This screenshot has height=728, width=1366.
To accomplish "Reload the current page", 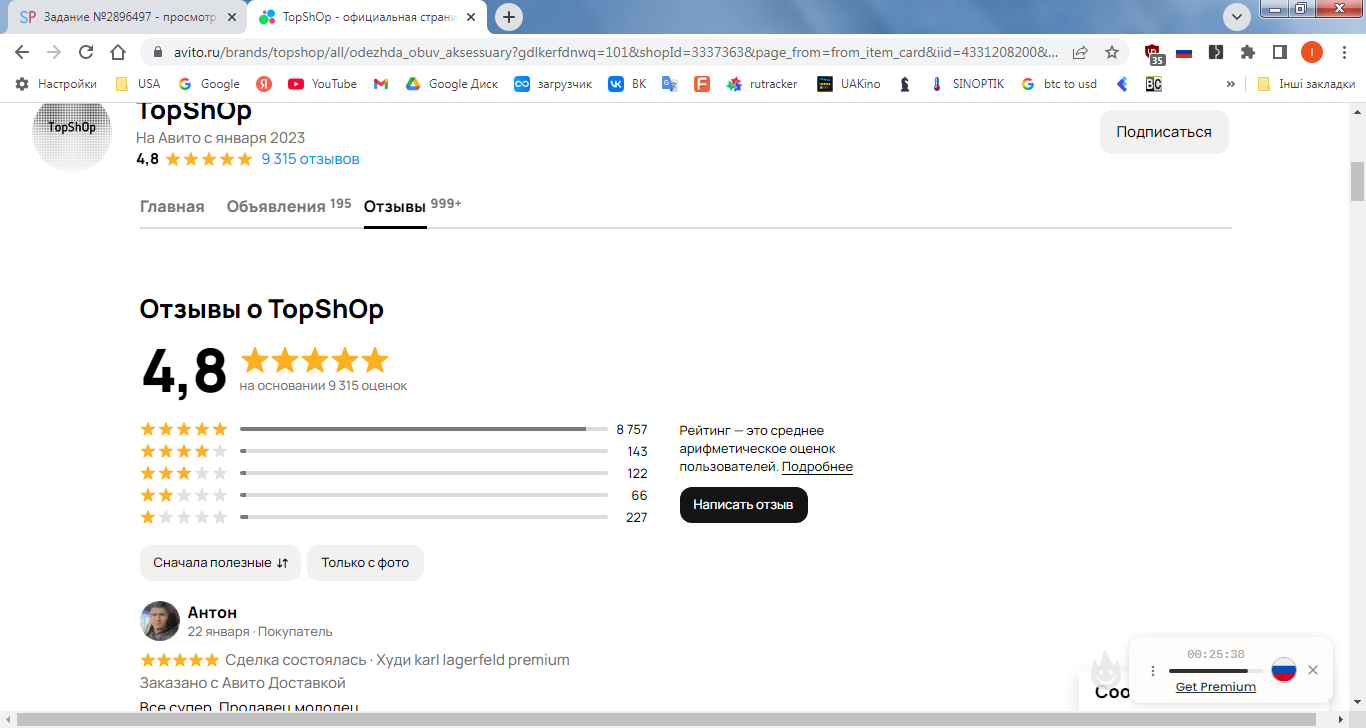I will click(86, 52).
